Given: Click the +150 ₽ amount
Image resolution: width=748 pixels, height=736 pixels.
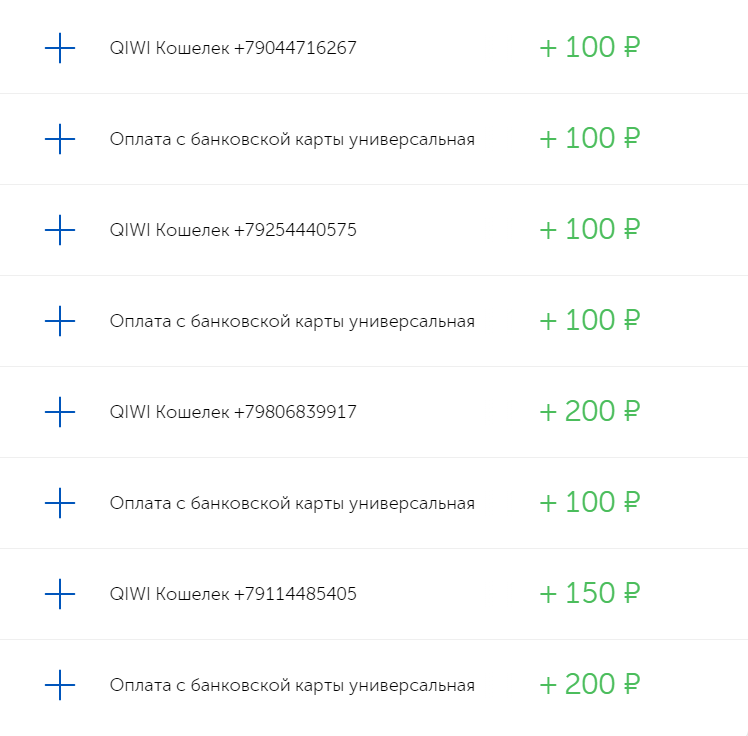Looking at the screenshot, I should click(589, 594).
